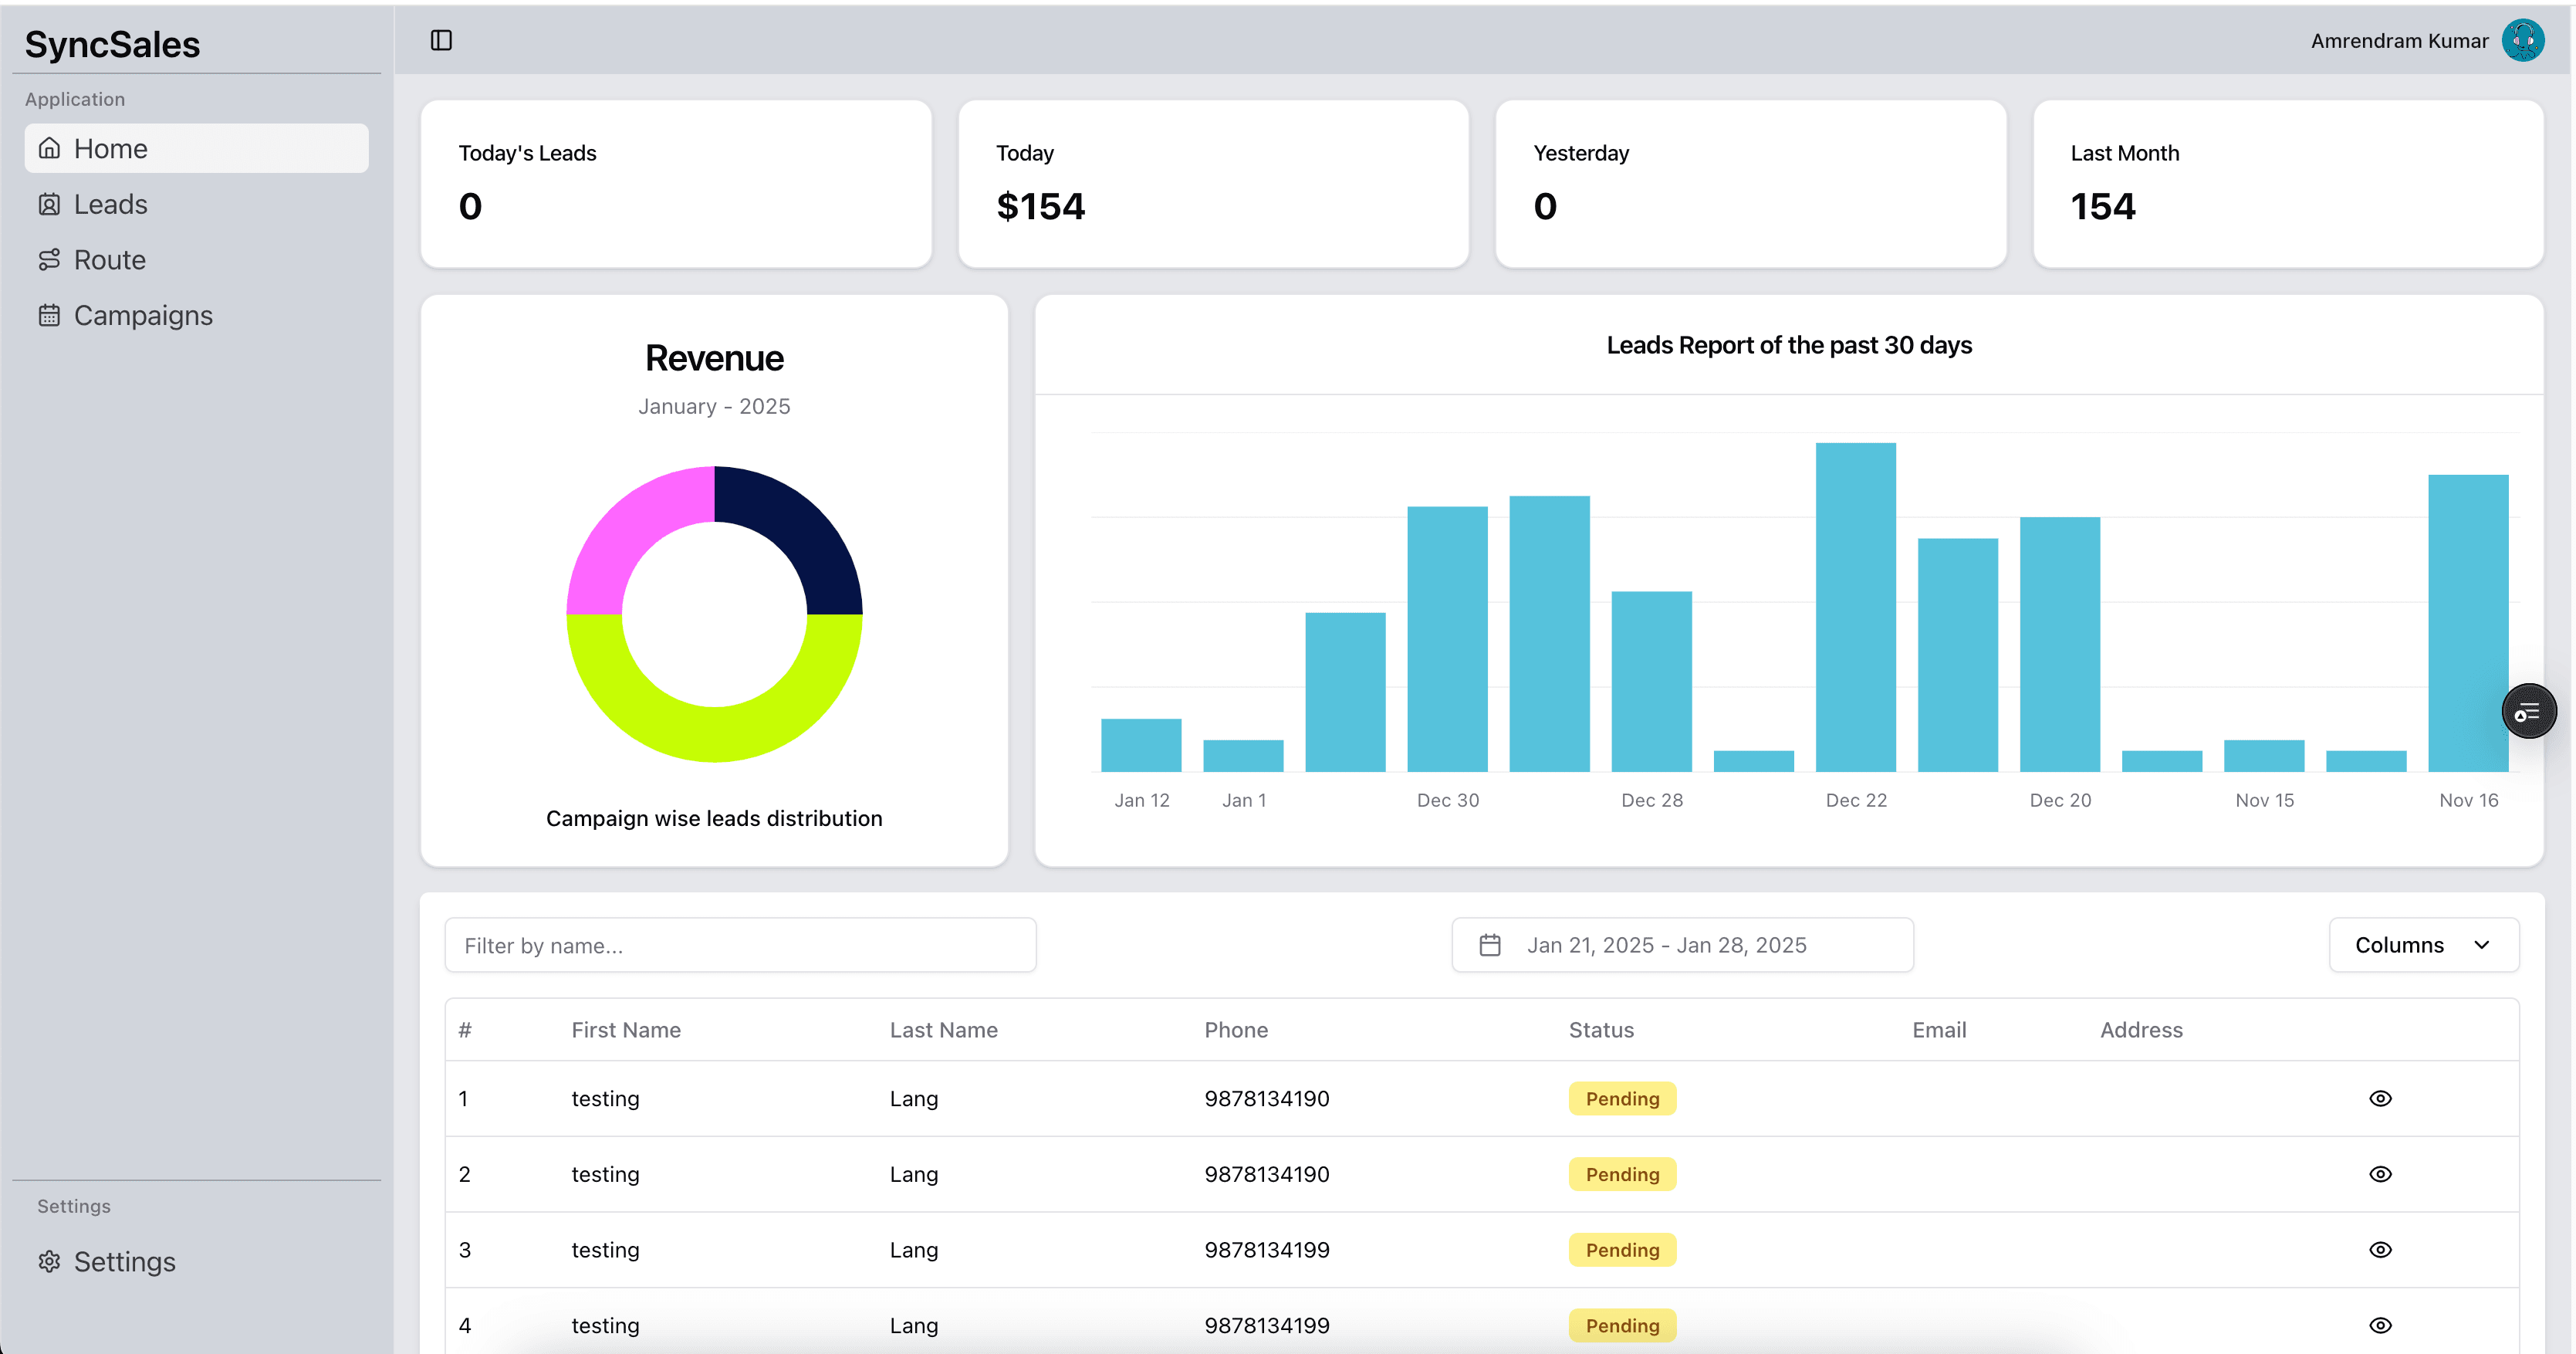Open the Campaigns page
Viewport: 2576px width, 1354px height.
click(x=196, y=316)
